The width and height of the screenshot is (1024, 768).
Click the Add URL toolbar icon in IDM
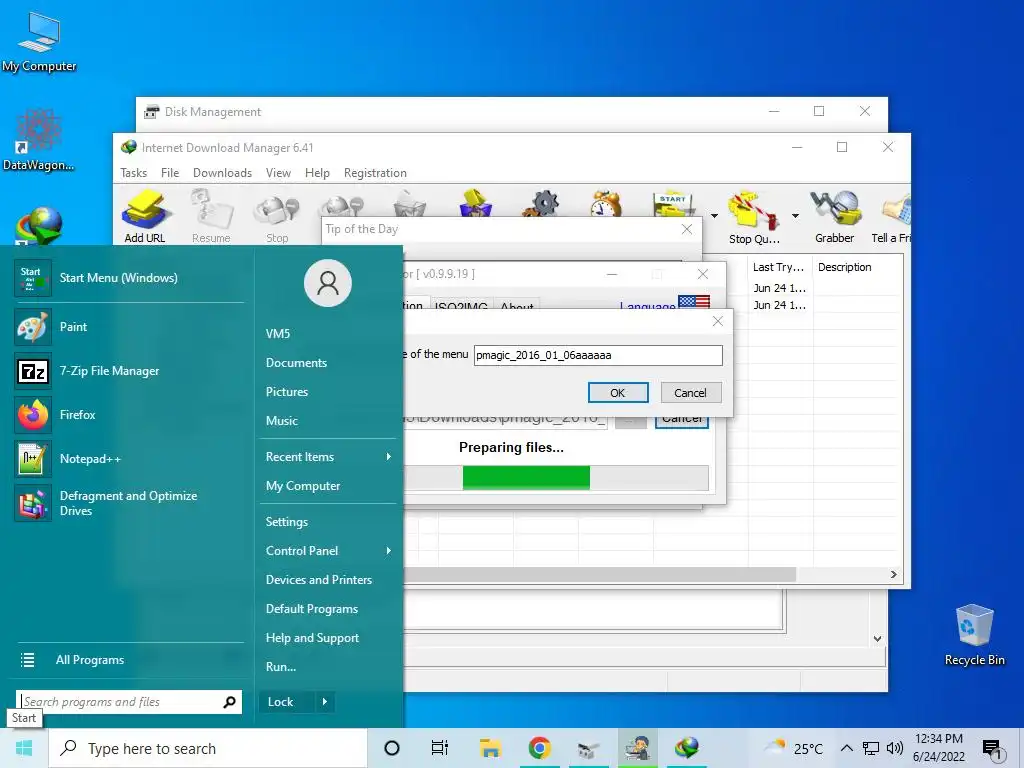[146, 216]
